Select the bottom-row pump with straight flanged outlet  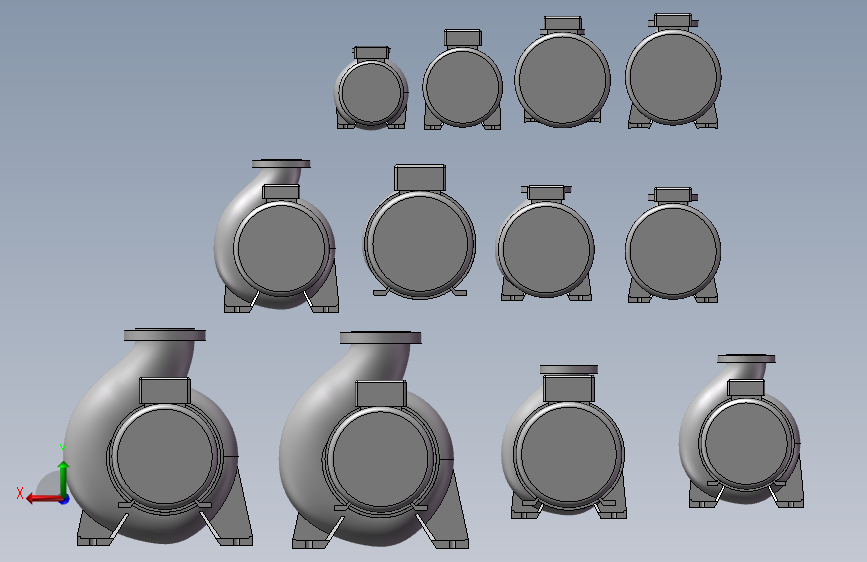point(566,442)
